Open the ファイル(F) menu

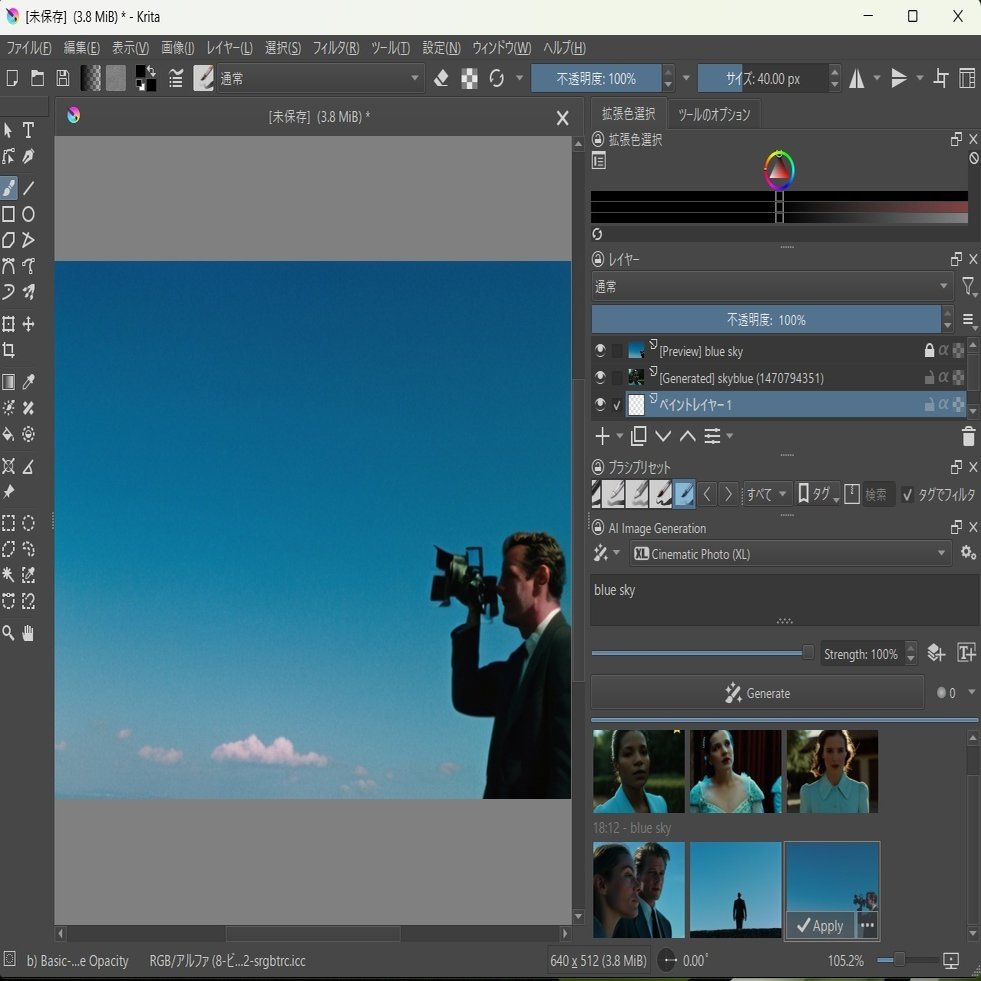(x=29, y=48)
